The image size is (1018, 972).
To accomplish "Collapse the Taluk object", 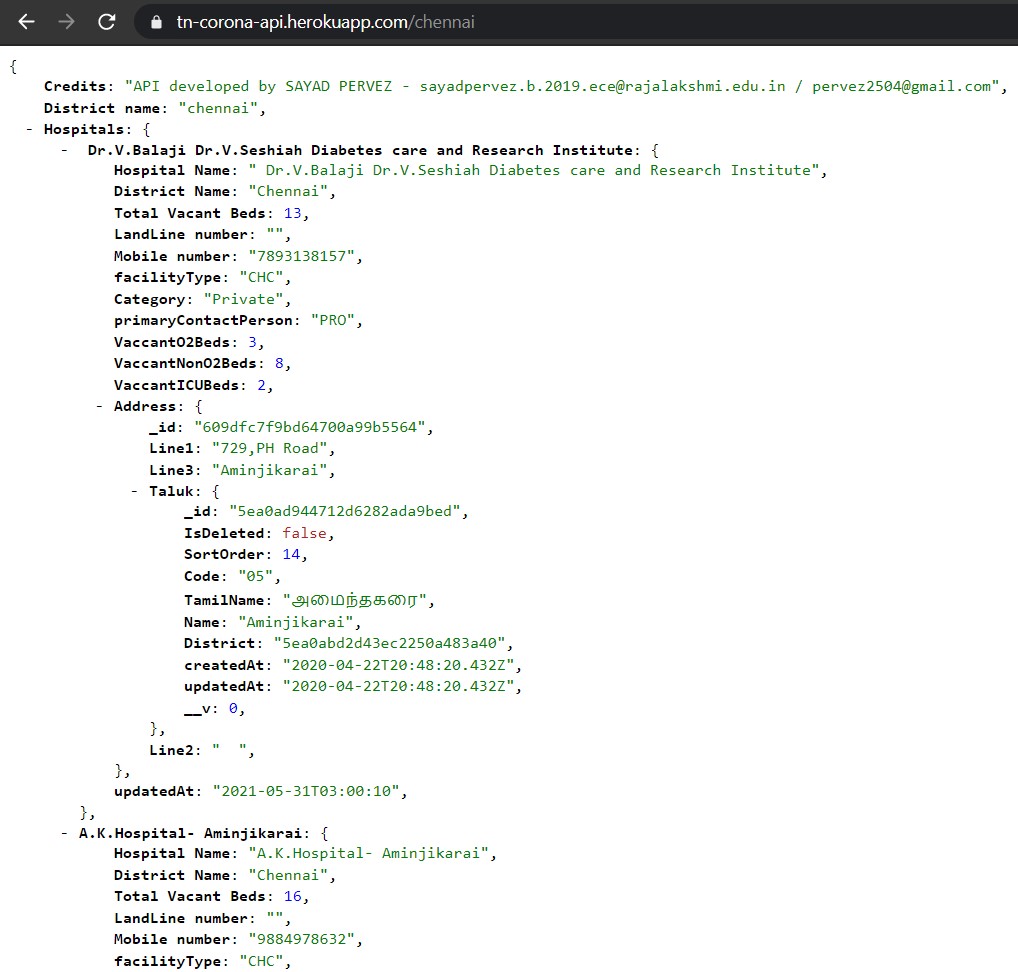I will pyautogui.click(x=136, y=491).
